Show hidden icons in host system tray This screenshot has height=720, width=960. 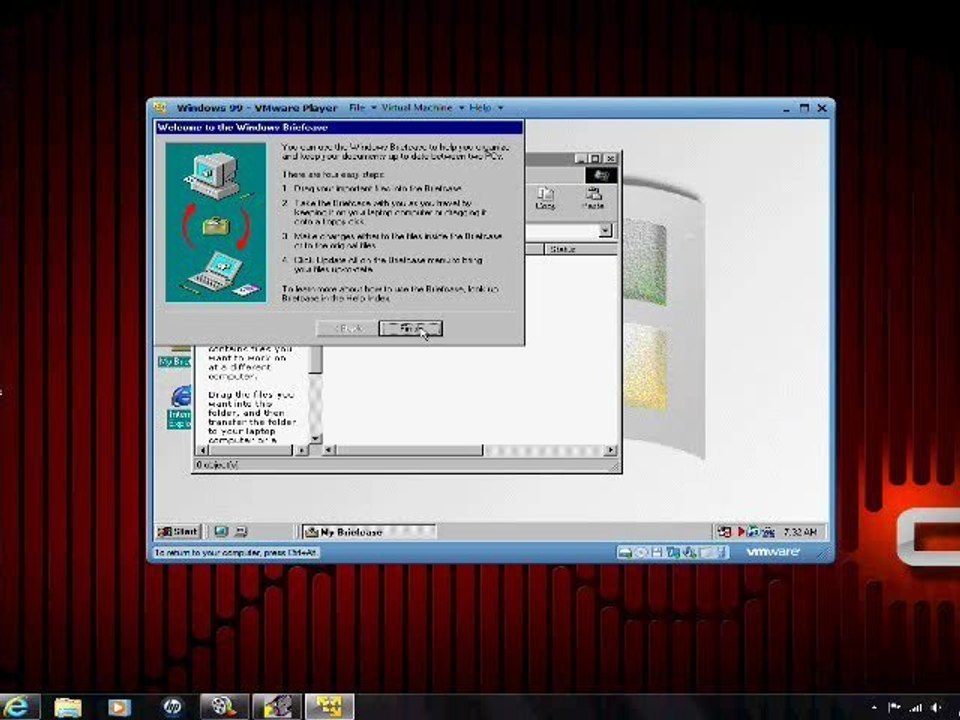coord(874,708)
